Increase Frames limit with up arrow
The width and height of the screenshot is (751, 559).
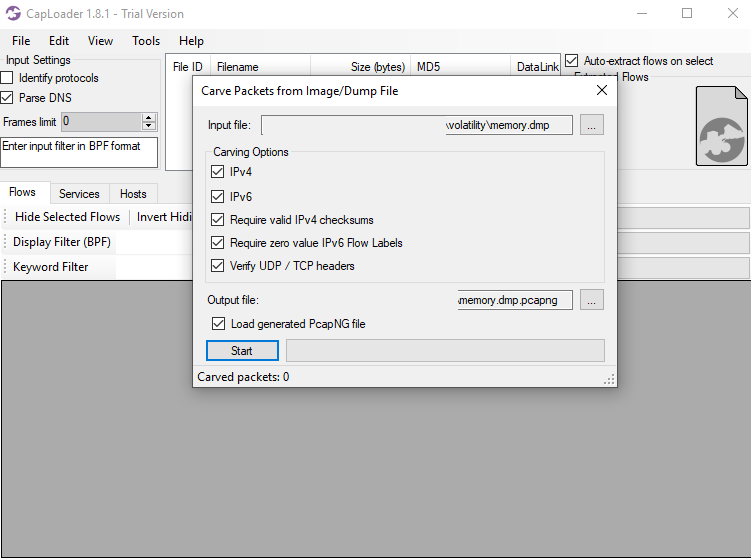click(149, 118)
